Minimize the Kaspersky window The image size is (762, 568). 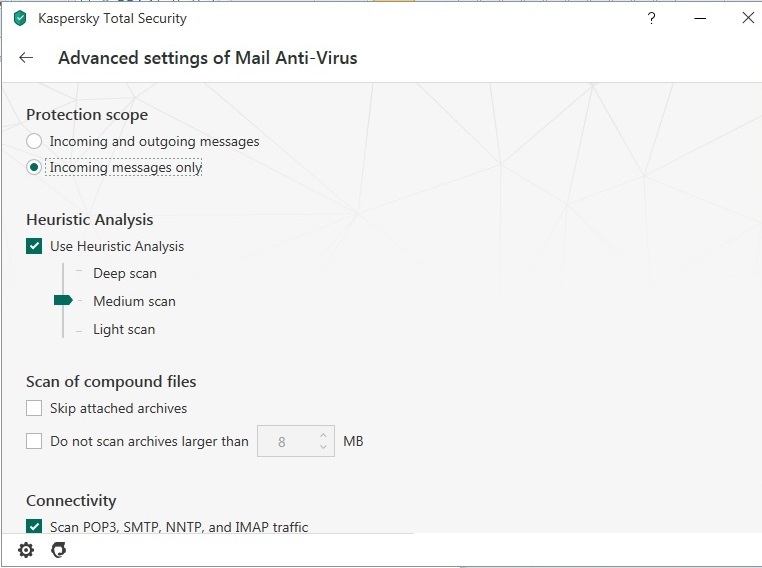(x=699, y=18)
